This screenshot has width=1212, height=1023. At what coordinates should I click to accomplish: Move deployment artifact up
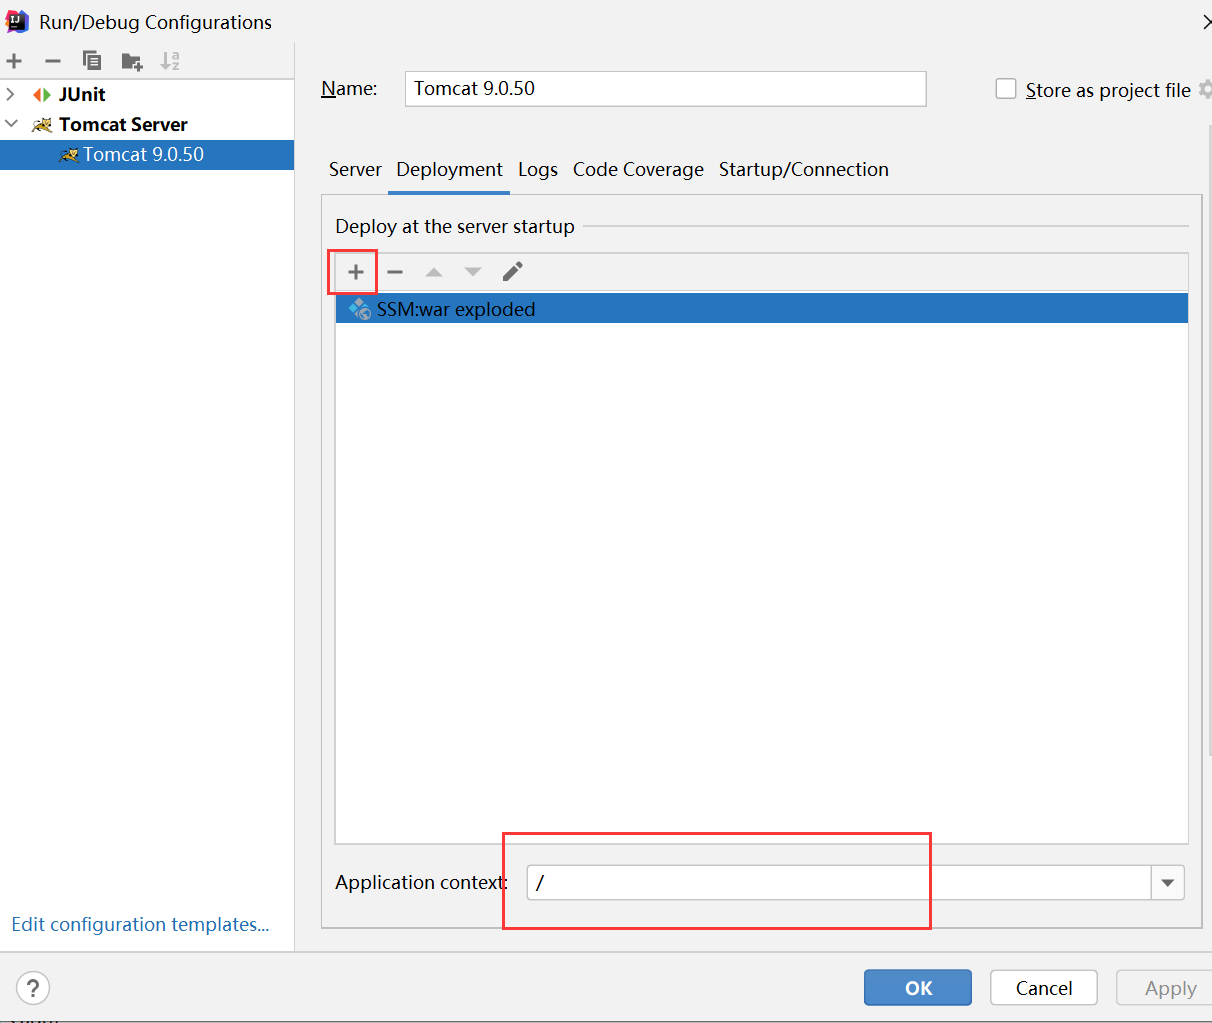point(434,272)
